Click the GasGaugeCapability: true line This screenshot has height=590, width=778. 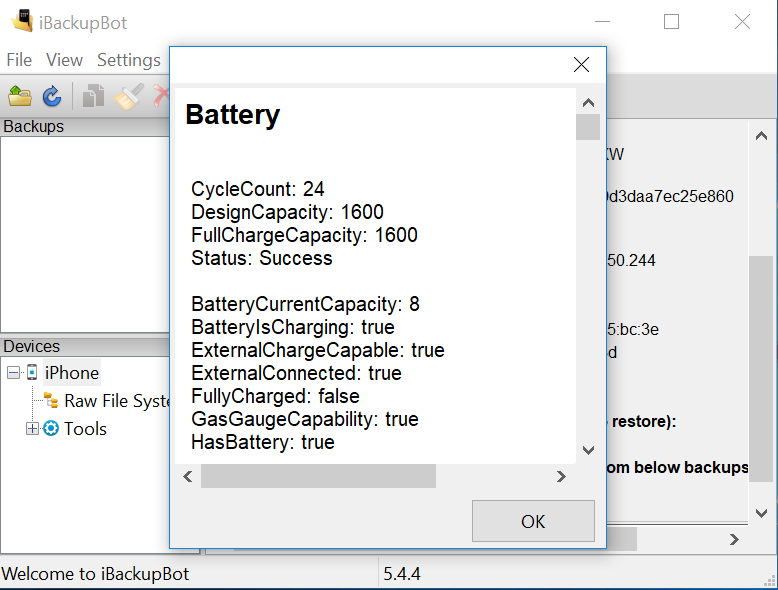coord(305,419)
